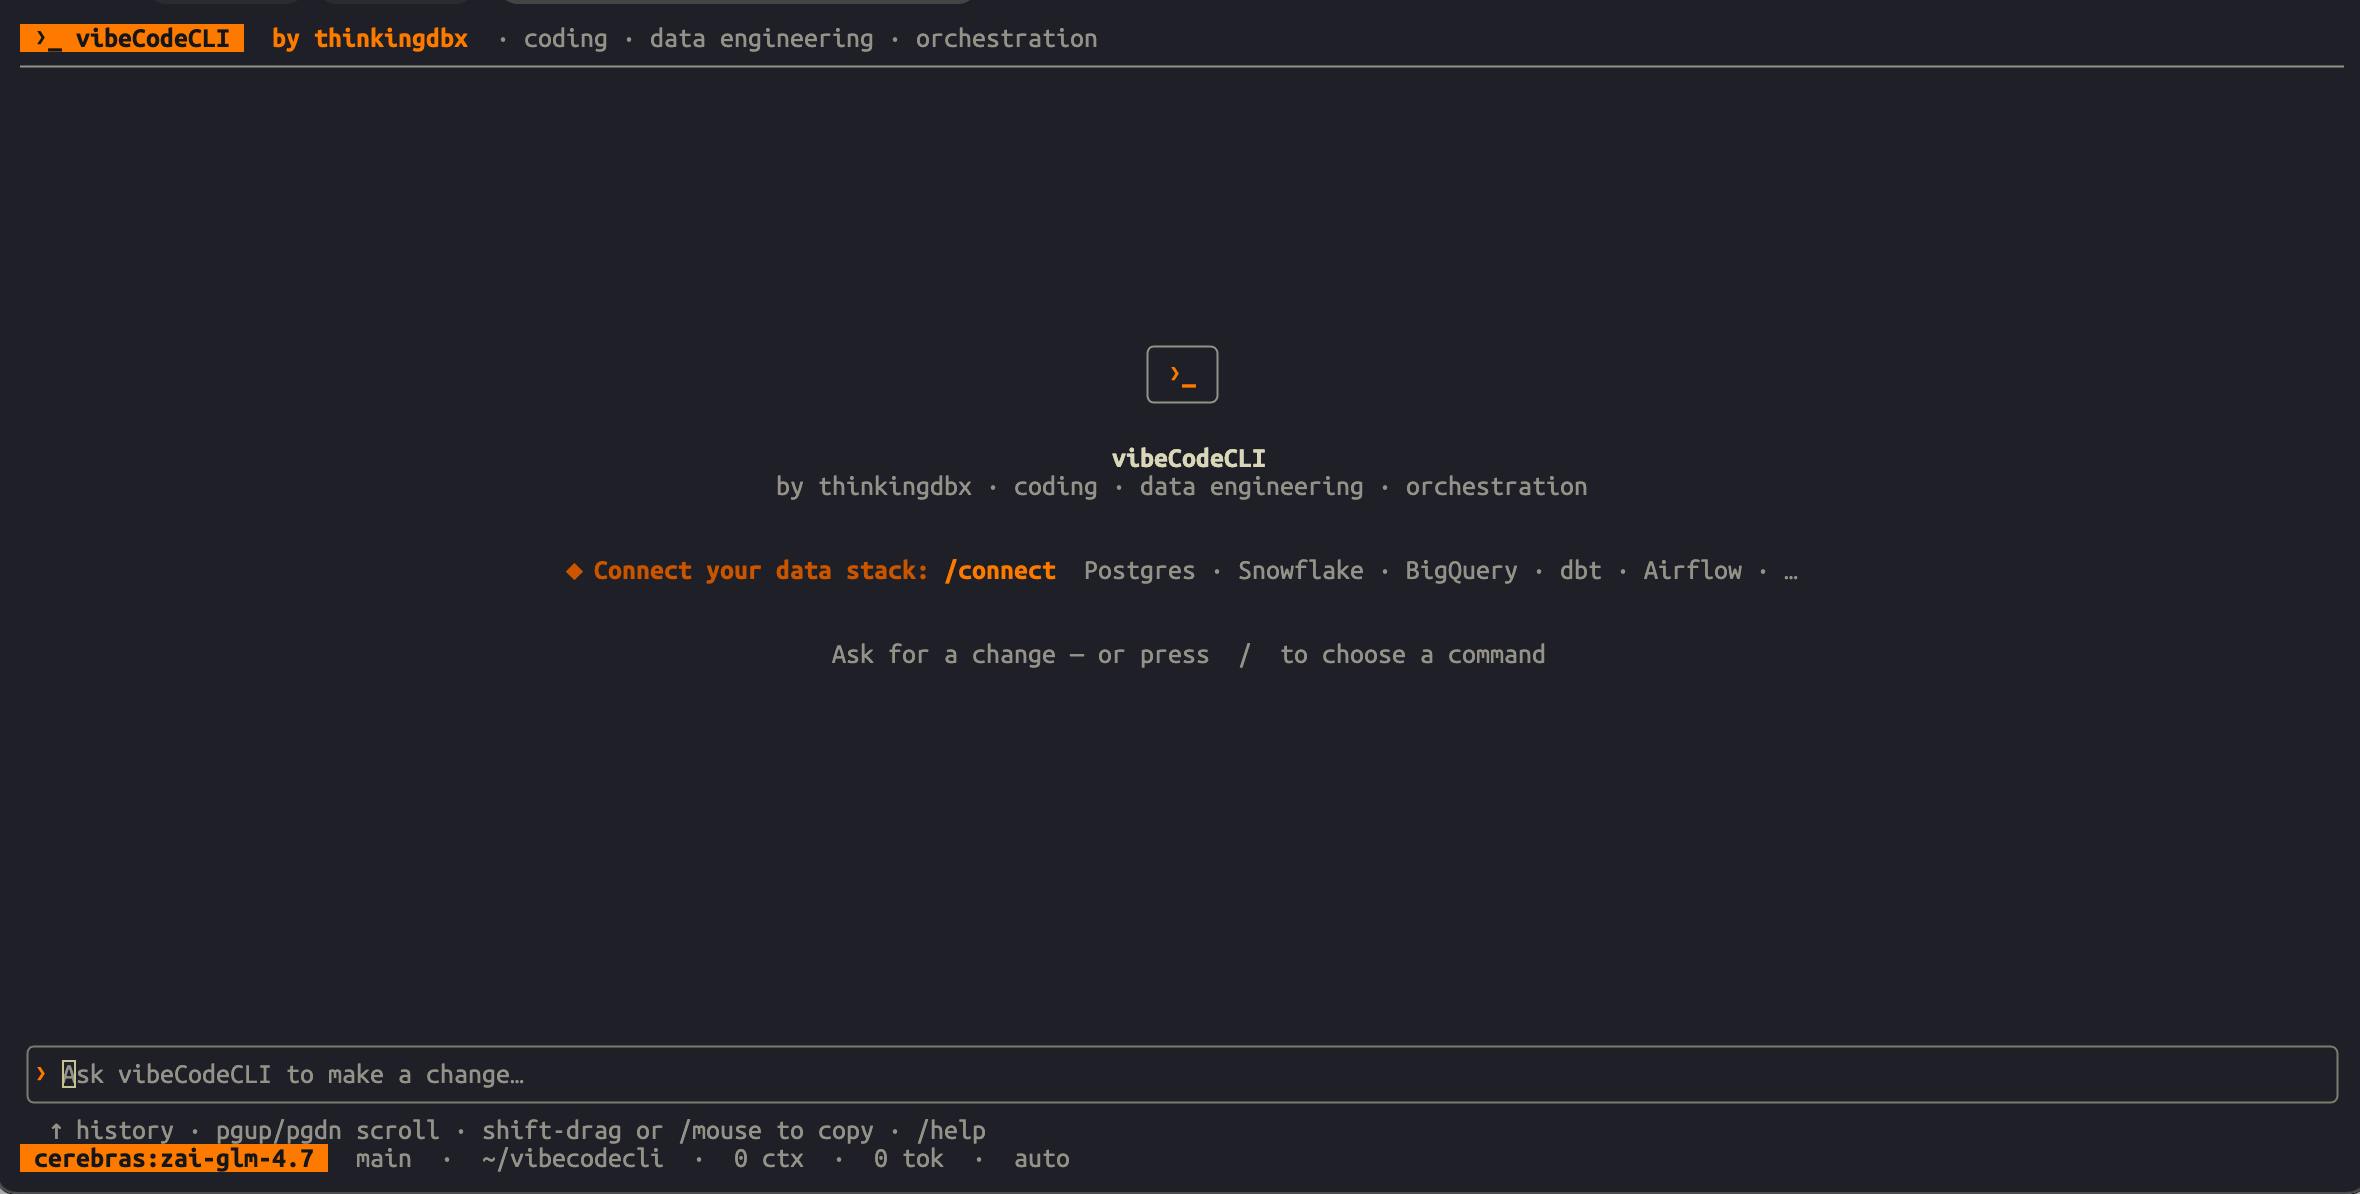Click 'orchestration' in the top header
Viewport: 2360px width, 1194px height.
pos(1006,38)
